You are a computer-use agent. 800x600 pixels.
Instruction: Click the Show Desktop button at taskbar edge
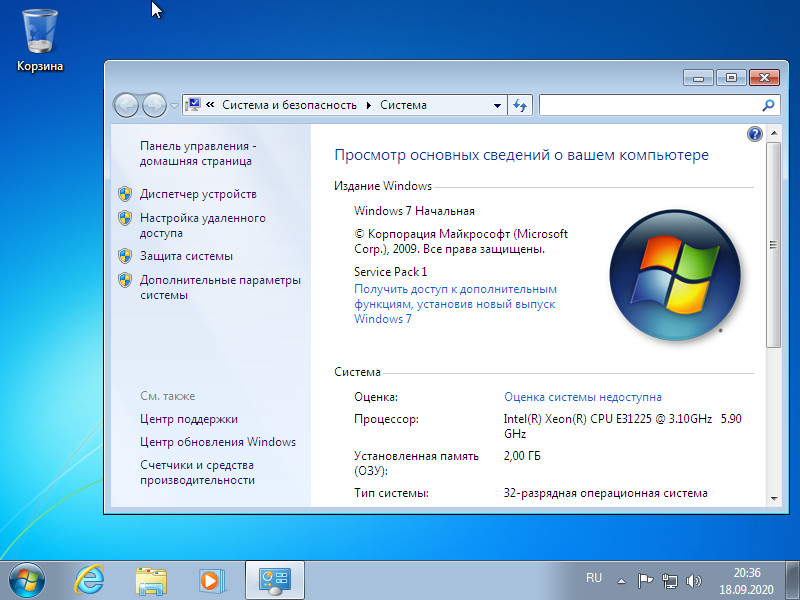coord(792,581)
